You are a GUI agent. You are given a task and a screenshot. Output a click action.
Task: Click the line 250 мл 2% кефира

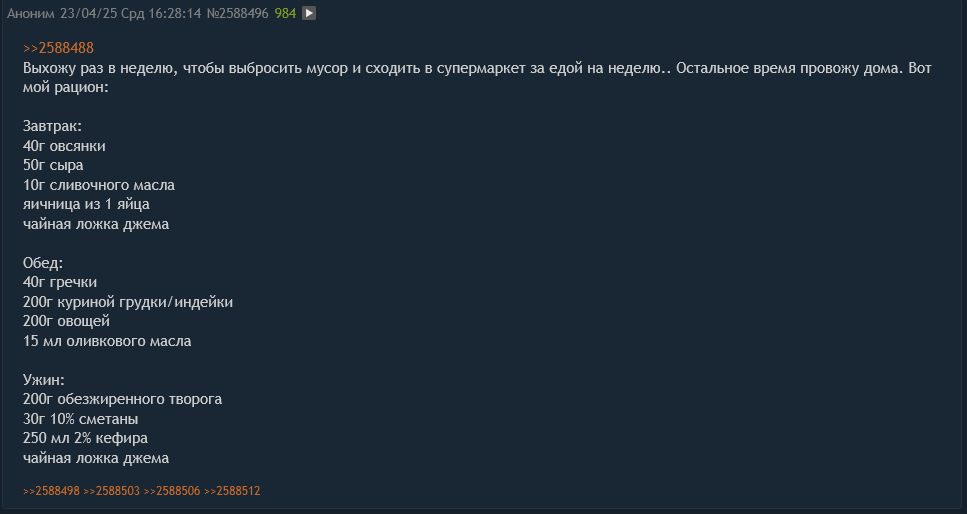click(x=85, y=438)
